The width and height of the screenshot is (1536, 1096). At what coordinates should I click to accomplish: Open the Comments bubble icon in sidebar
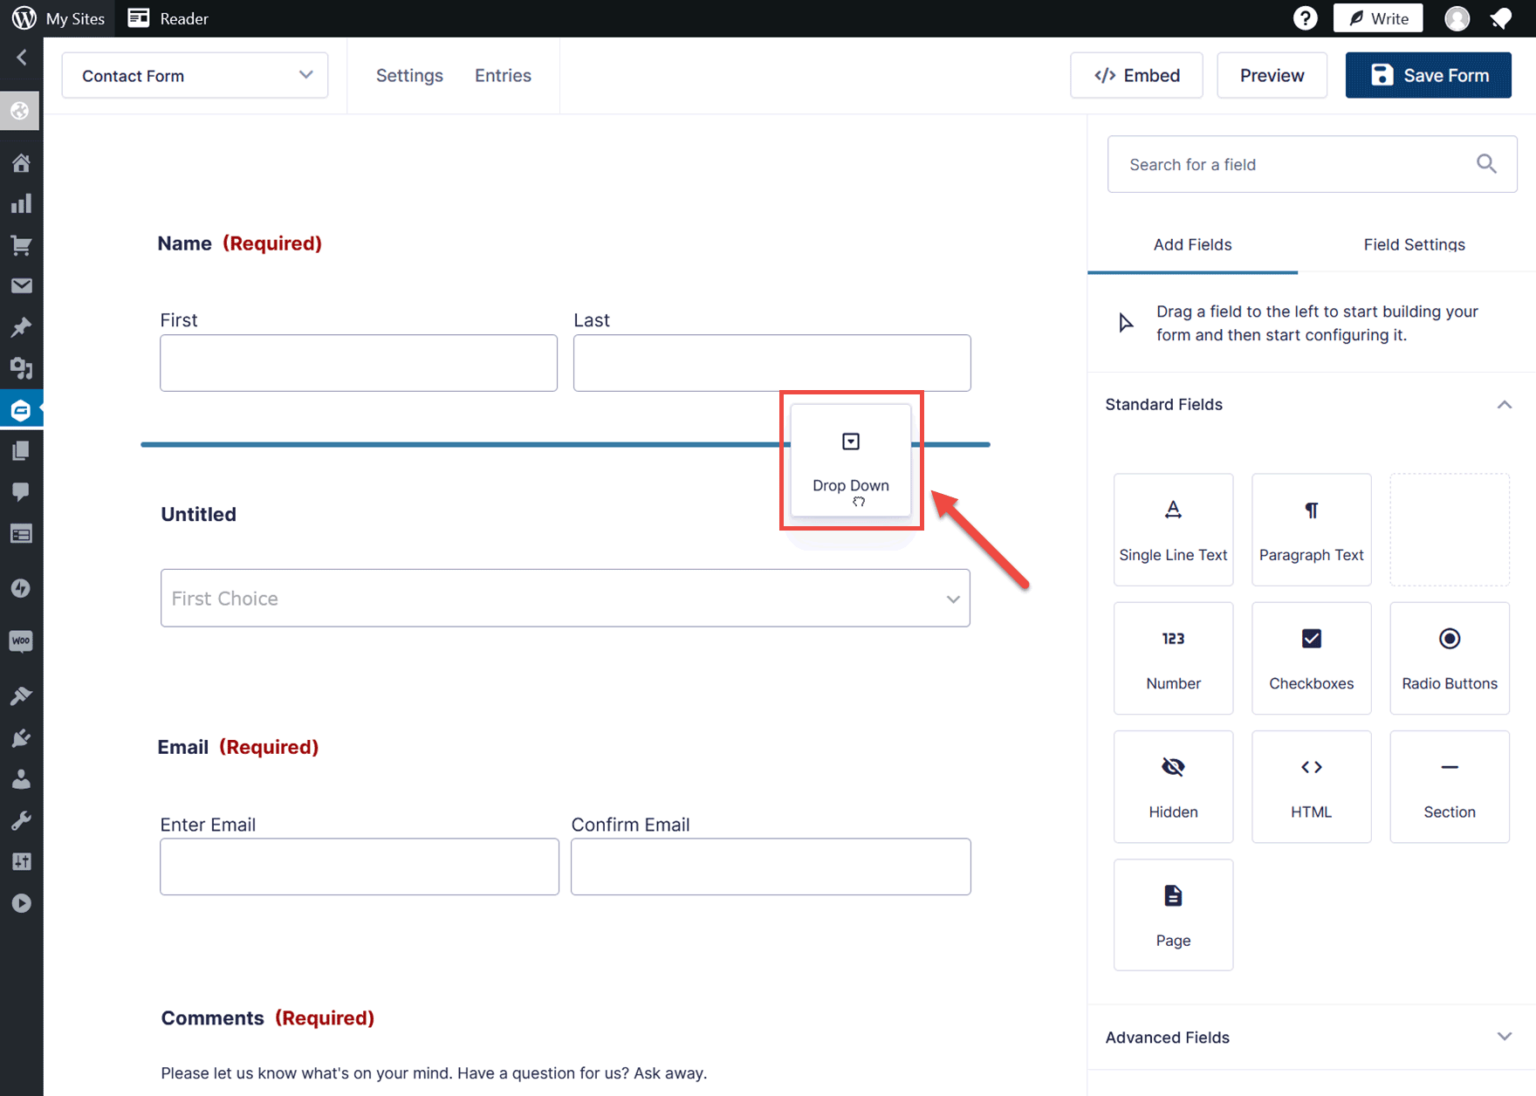[x=21, y=491]
